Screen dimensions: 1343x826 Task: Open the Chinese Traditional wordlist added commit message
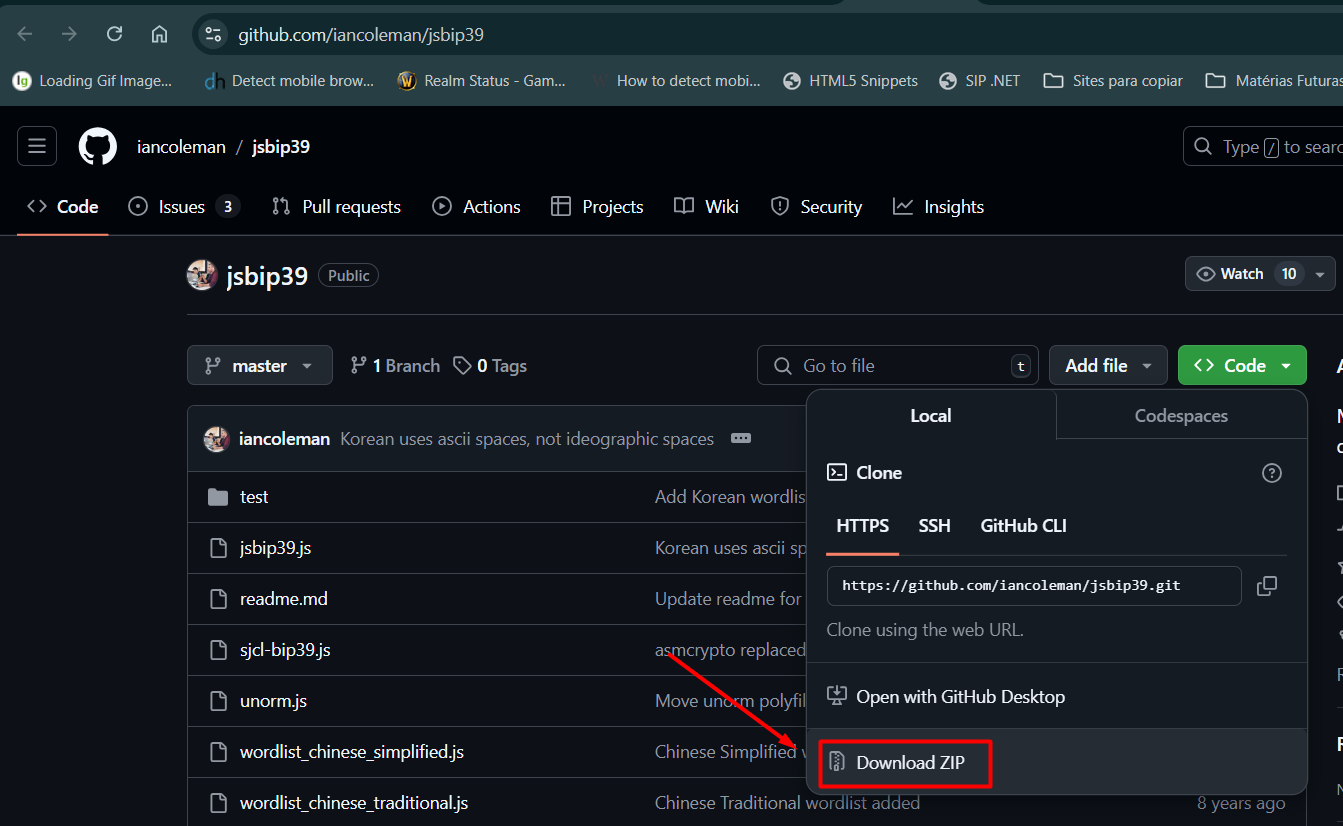tap(787, 803)
